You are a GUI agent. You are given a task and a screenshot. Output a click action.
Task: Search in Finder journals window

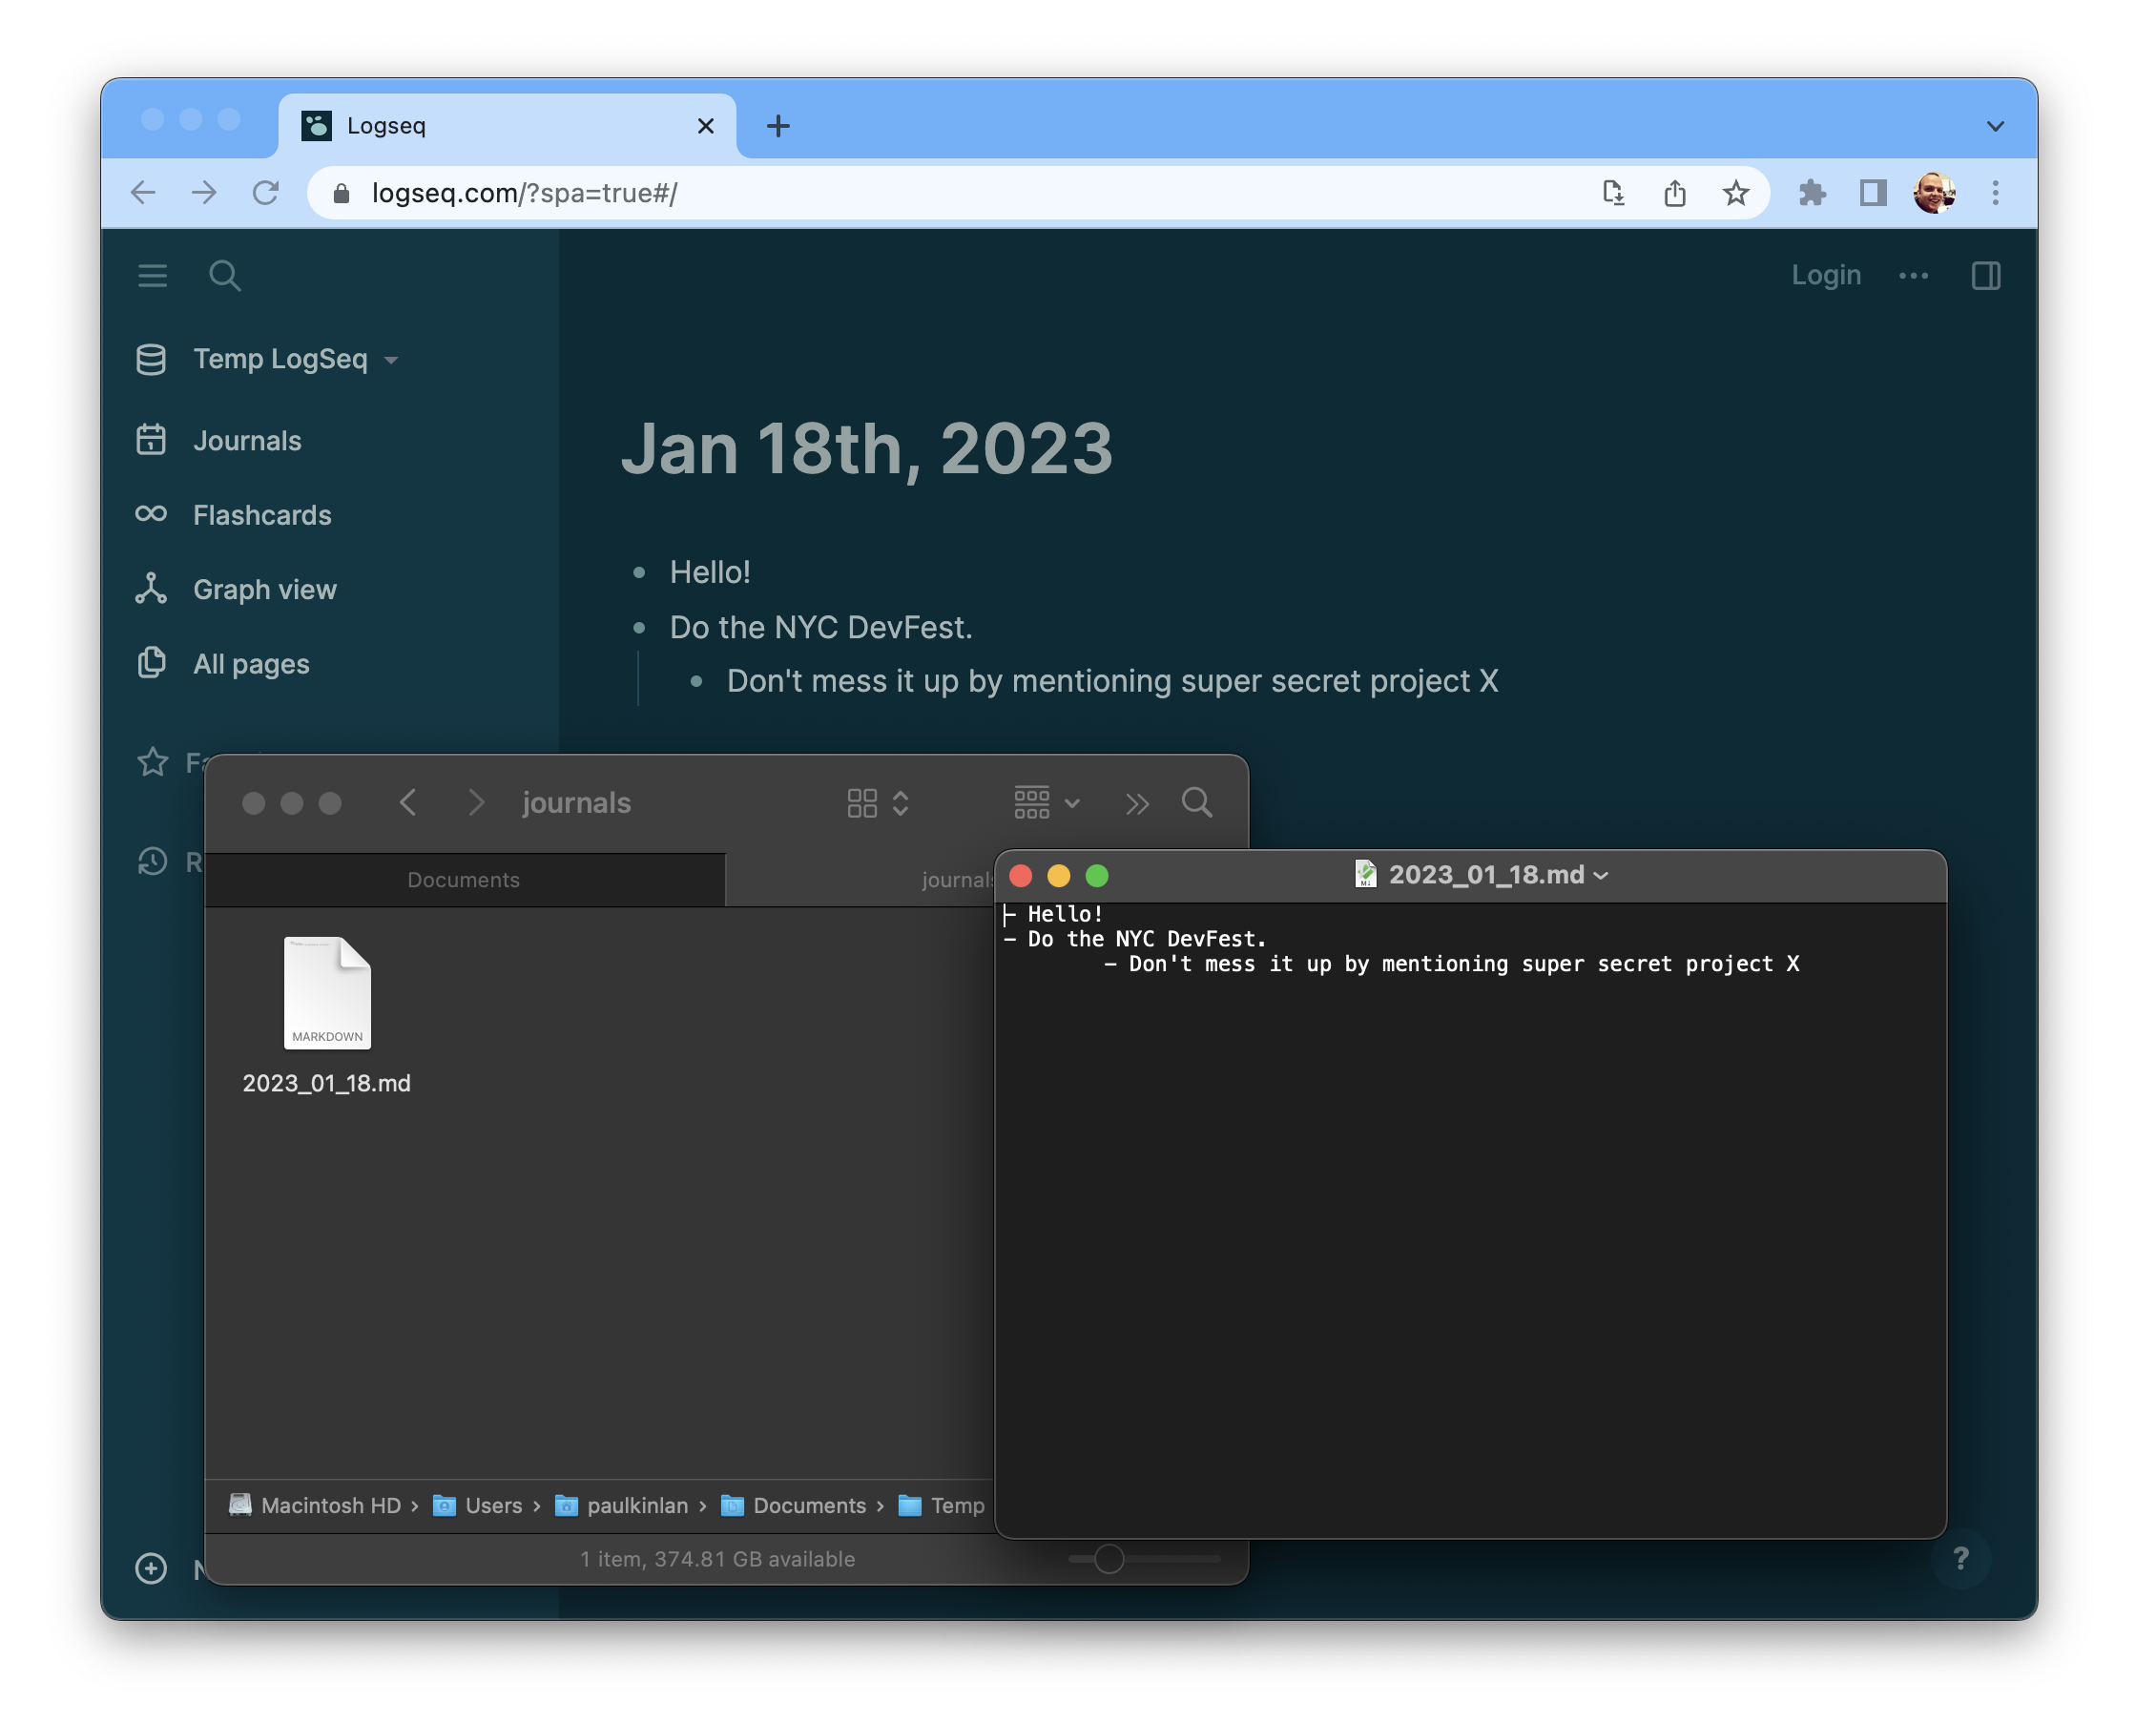tap(1197, 803)
